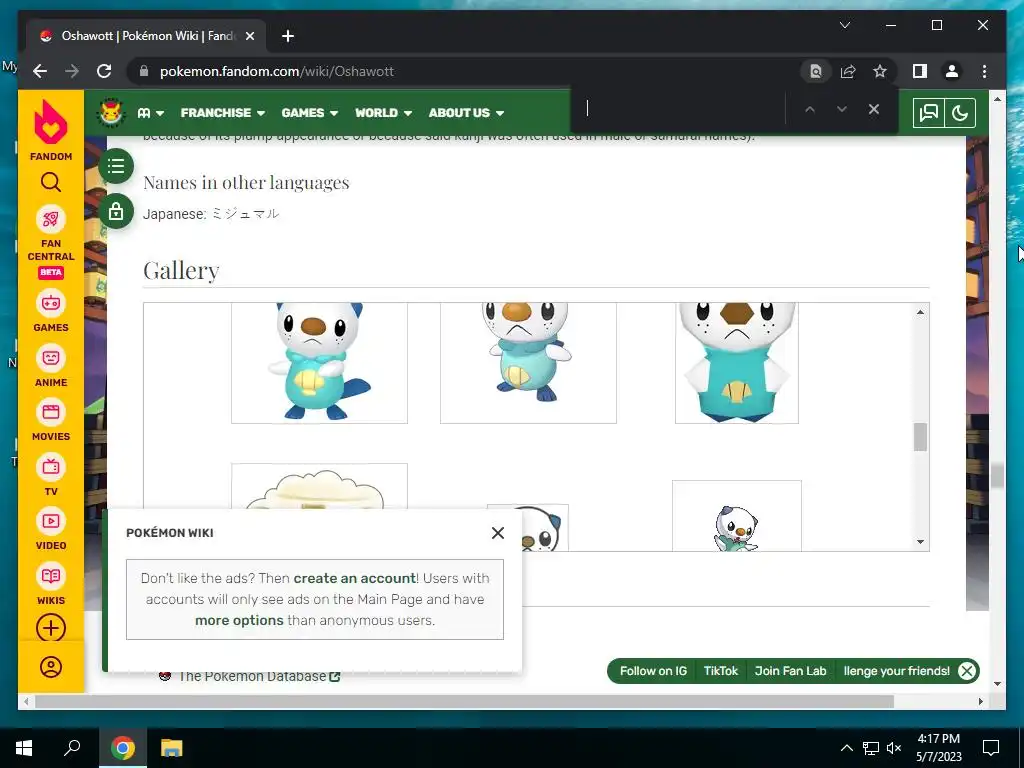Reload the Oshawott page

point(104,71)
